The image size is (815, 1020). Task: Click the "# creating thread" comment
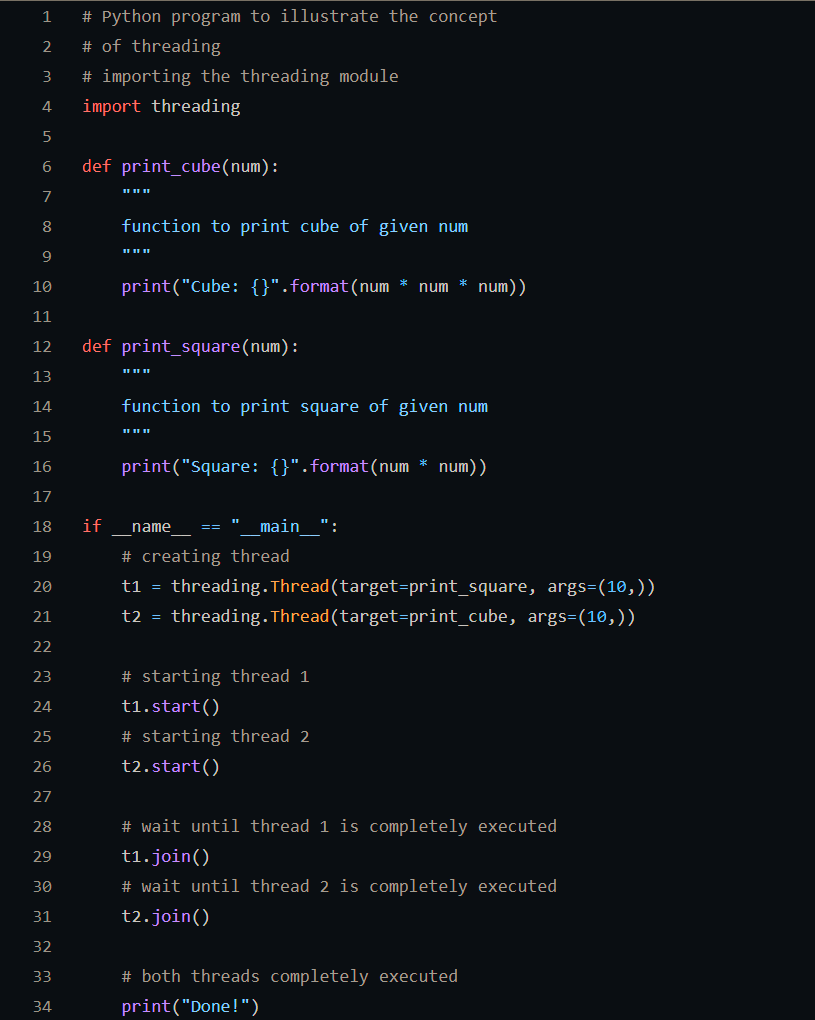coord(206,556)
